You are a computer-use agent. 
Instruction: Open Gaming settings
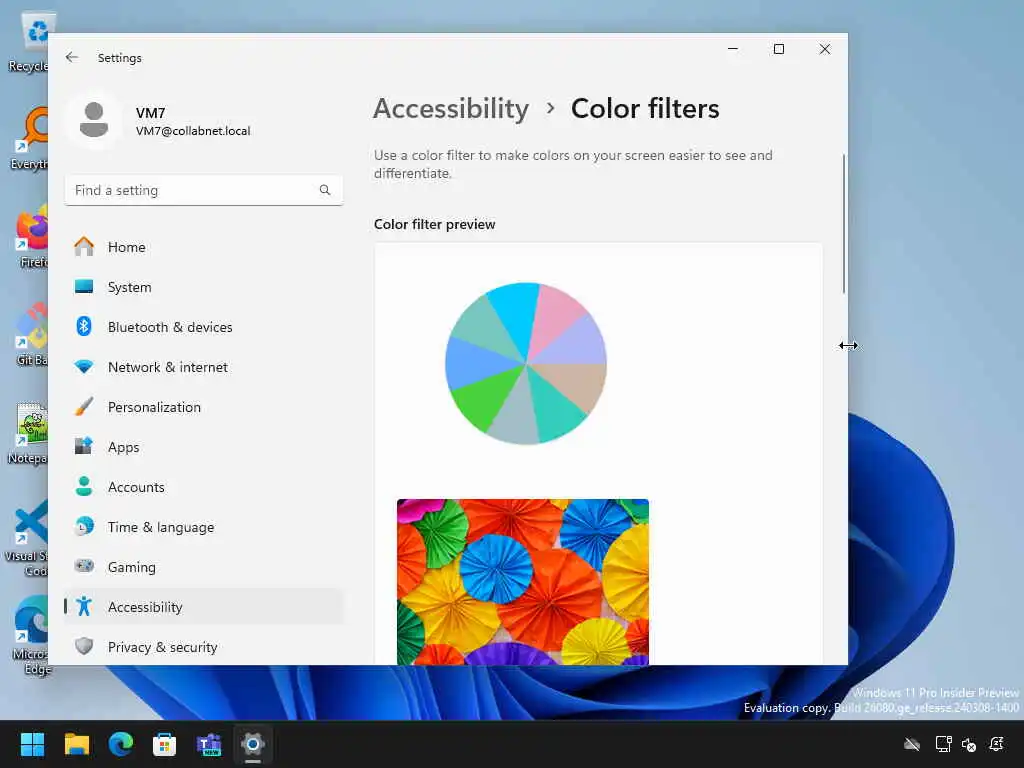click(x=204, y=566)
